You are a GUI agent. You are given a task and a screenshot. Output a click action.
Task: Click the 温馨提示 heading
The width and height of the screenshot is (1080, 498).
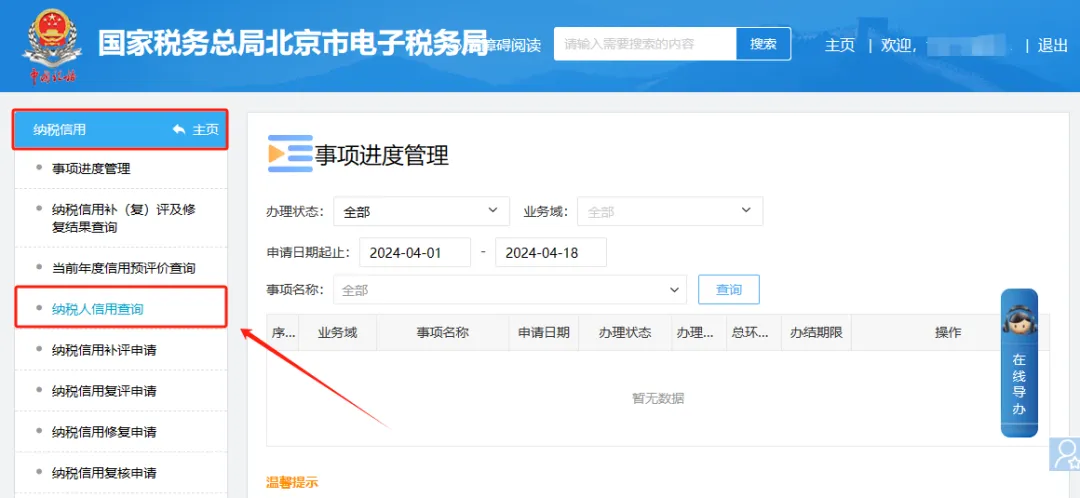point(292,482)
